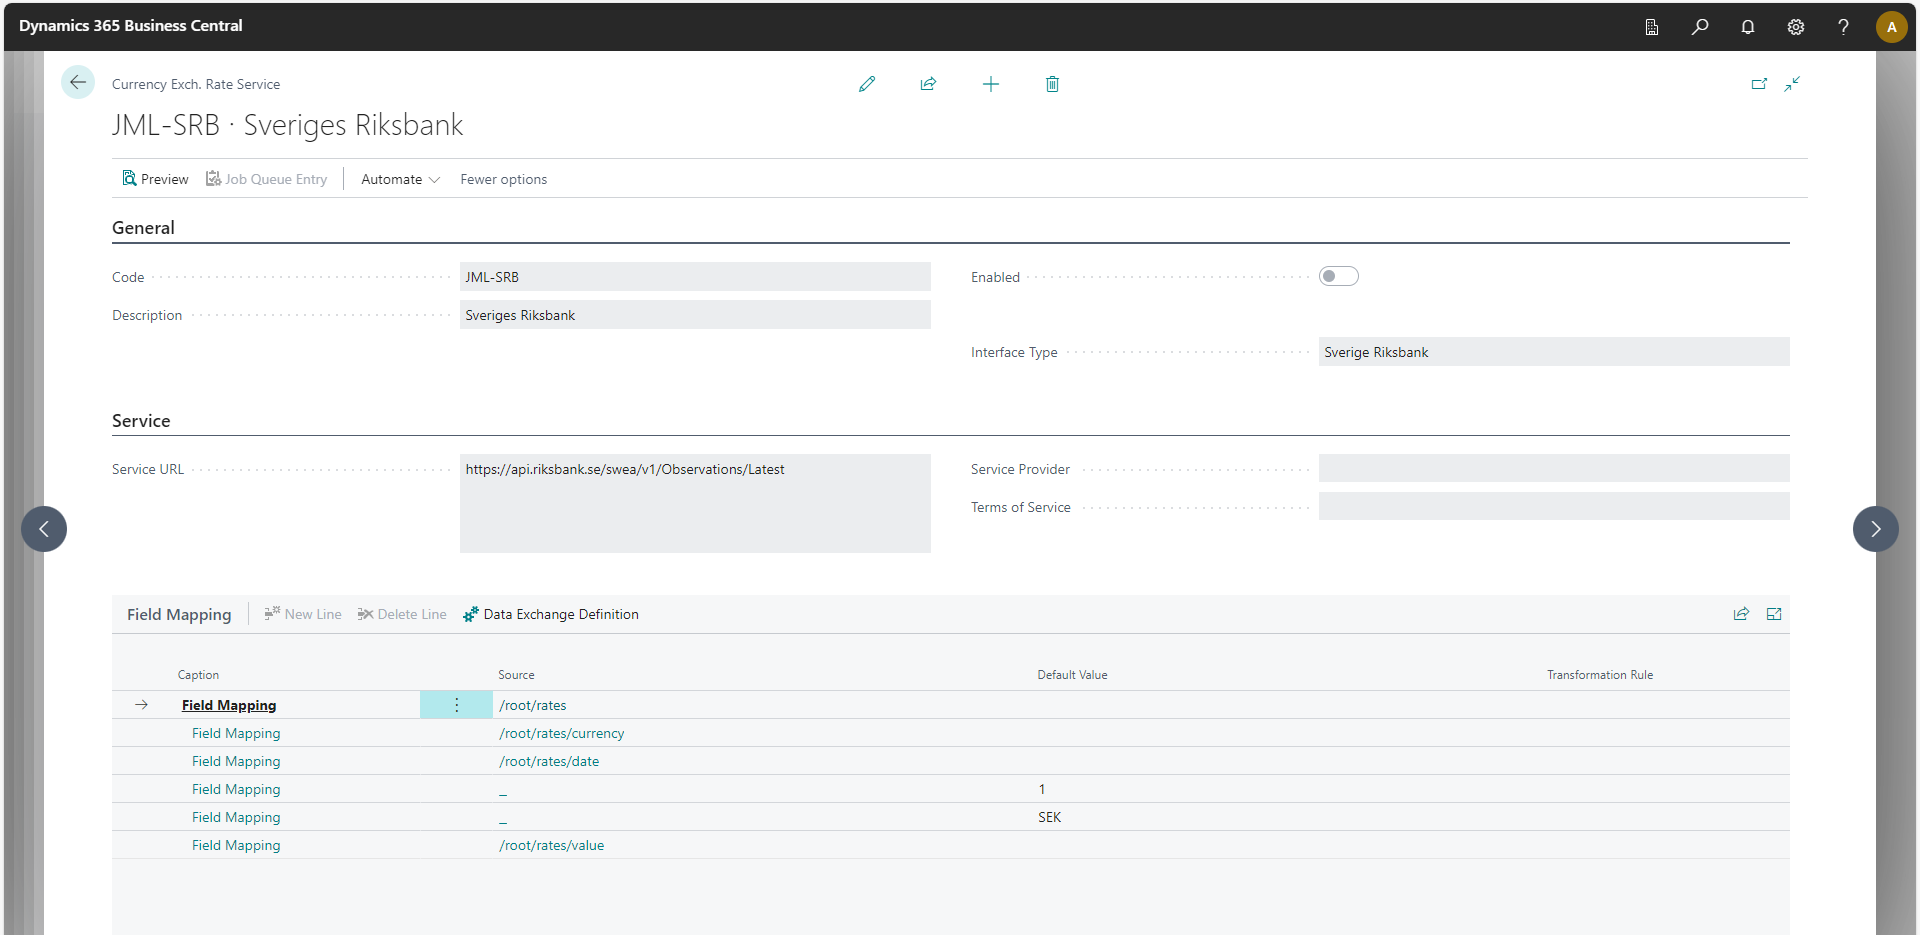Click the pencil edit icon

point(867,84)
